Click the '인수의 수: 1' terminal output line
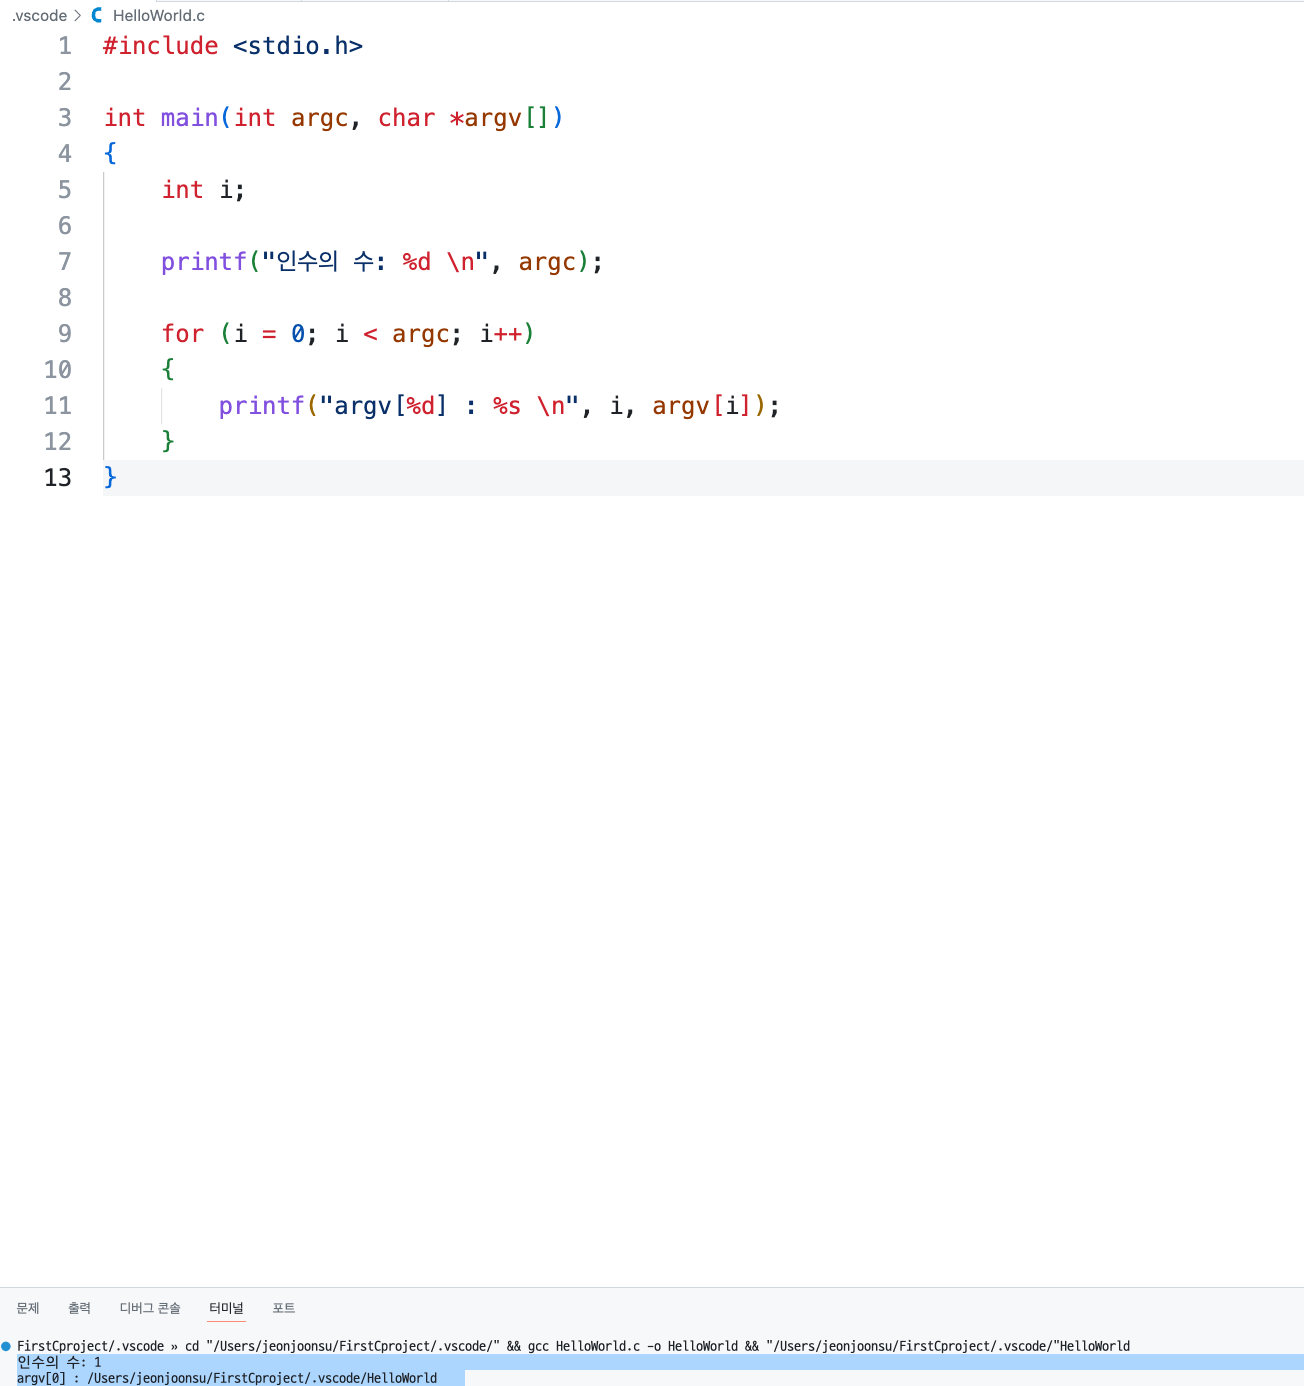 [59, 1362]
